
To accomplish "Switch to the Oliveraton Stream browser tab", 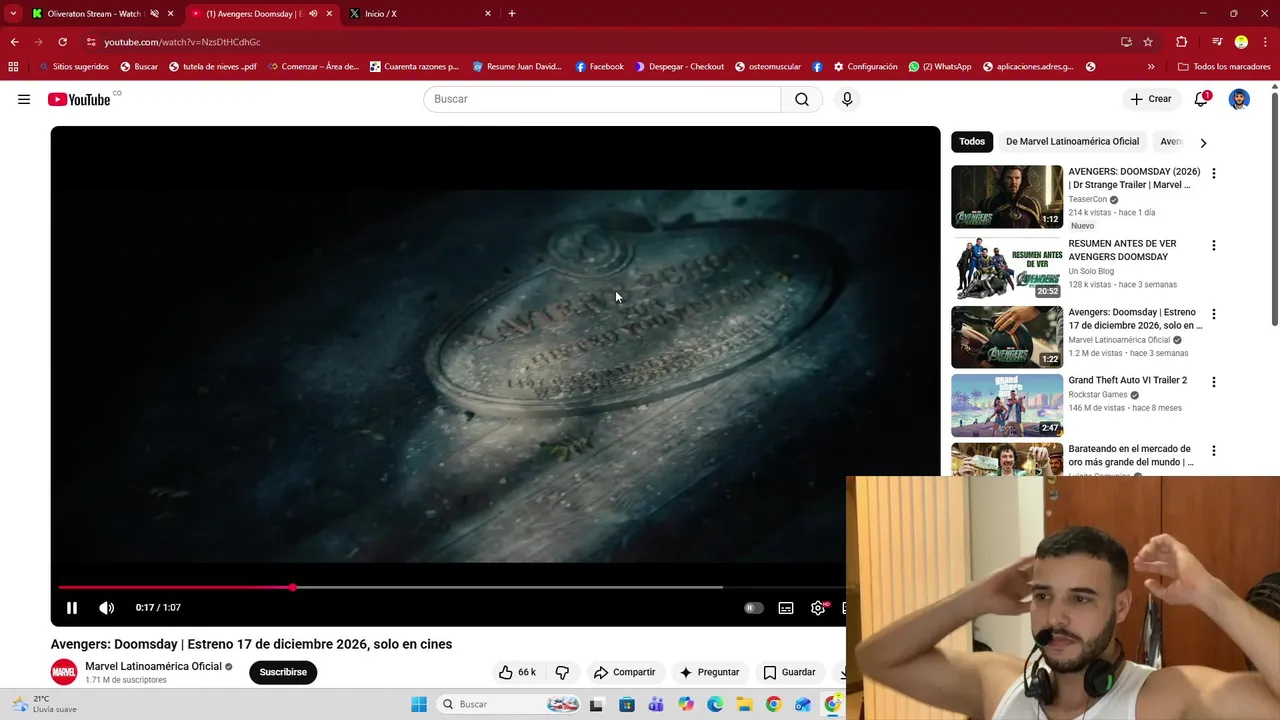I will [x=95, y=14].
